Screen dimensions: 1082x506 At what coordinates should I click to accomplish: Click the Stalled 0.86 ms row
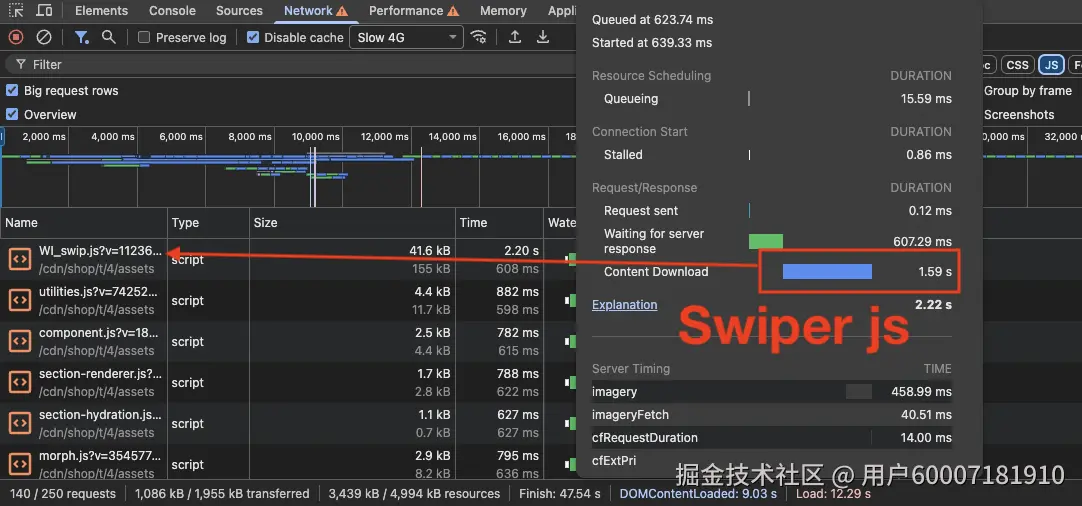click(x=771, y=155)
